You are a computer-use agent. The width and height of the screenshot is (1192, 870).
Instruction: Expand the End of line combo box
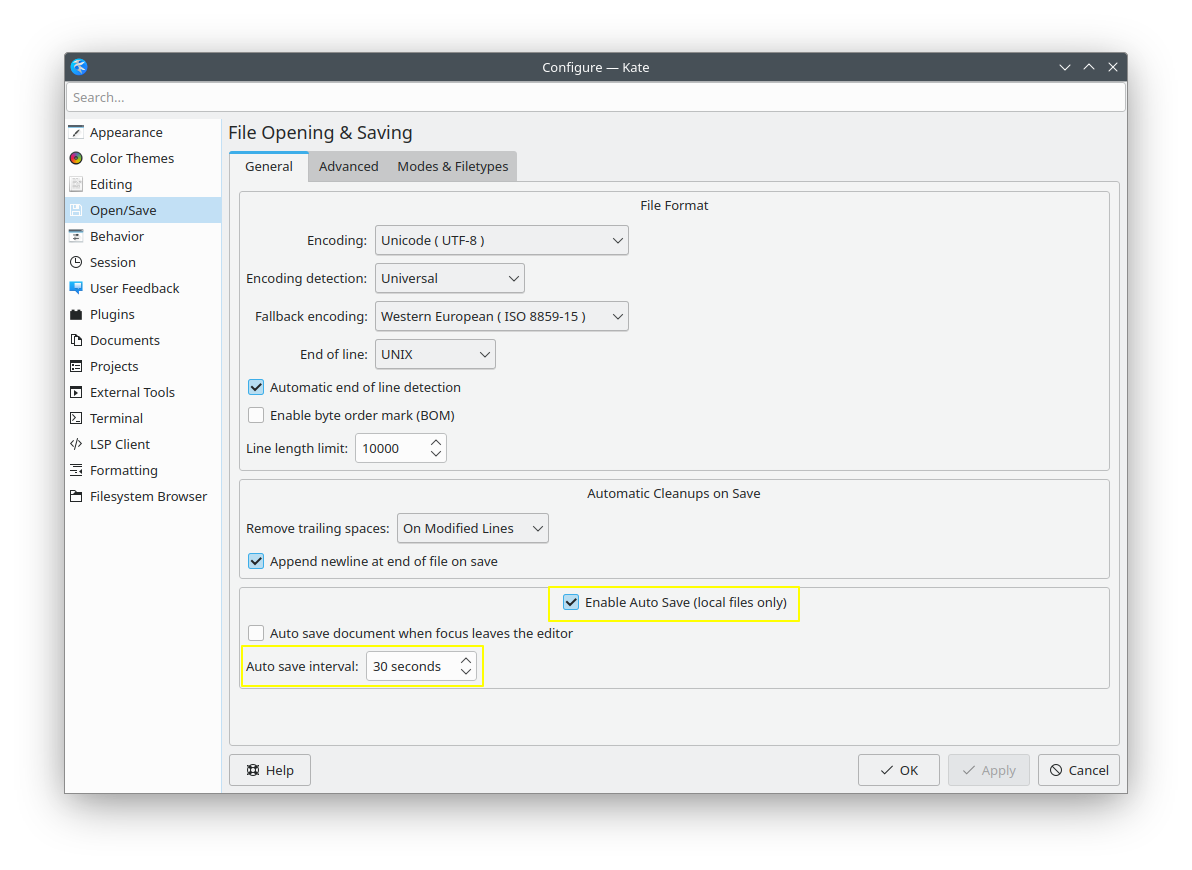pos(435,354)
